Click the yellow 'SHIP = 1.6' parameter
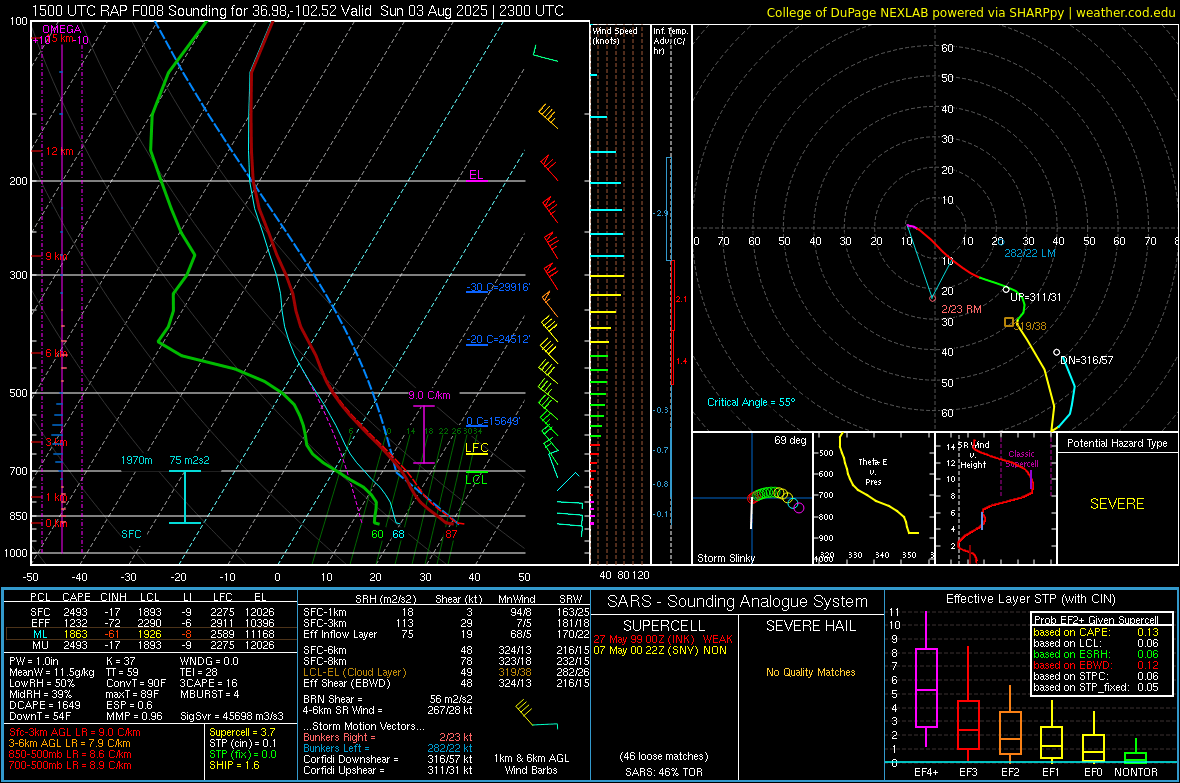The height and width of the screenshot is (783, 1180). click(234, 765)
